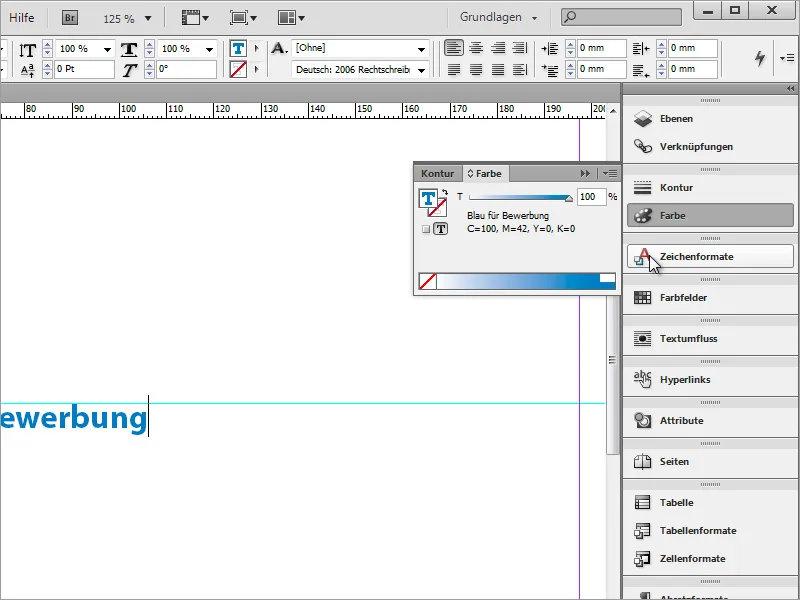Viewport: 800px width, 600px height.
Task: Toggle formatting affects container square
Action: click(426, 229)
